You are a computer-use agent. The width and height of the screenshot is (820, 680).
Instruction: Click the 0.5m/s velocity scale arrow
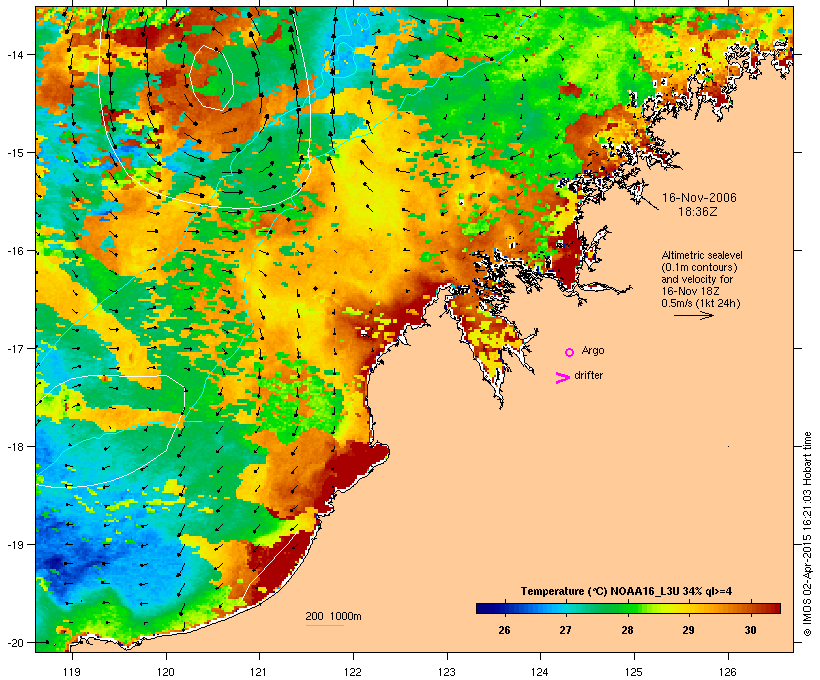pos(694,315)
